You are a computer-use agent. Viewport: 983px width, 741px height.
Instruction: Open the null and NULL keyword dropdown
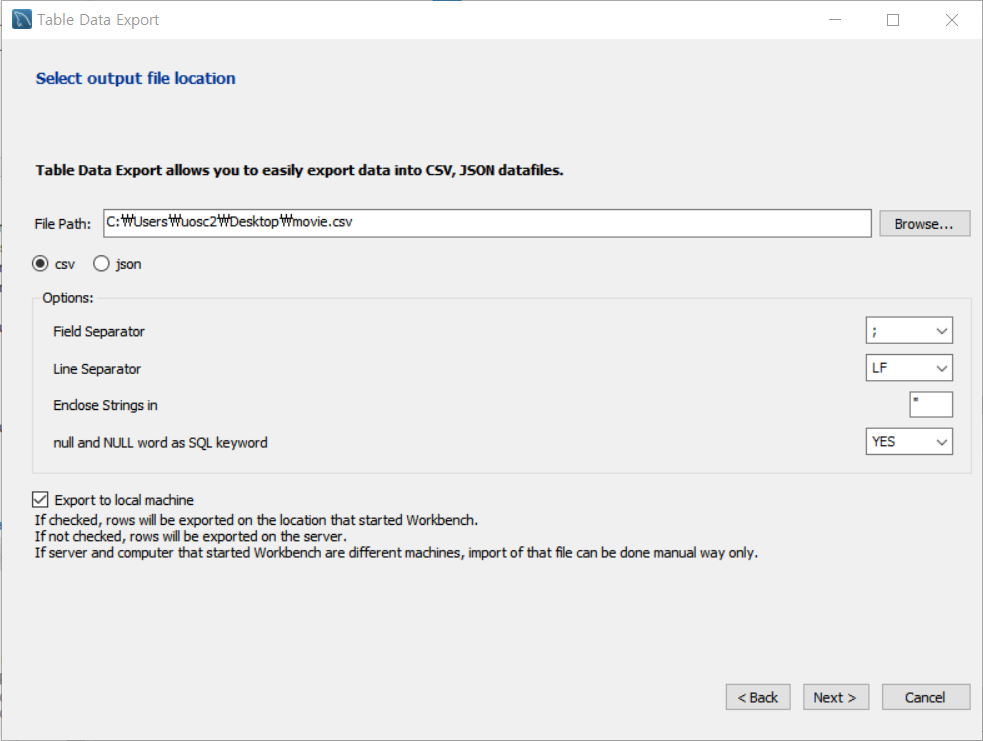pos(909,441)
